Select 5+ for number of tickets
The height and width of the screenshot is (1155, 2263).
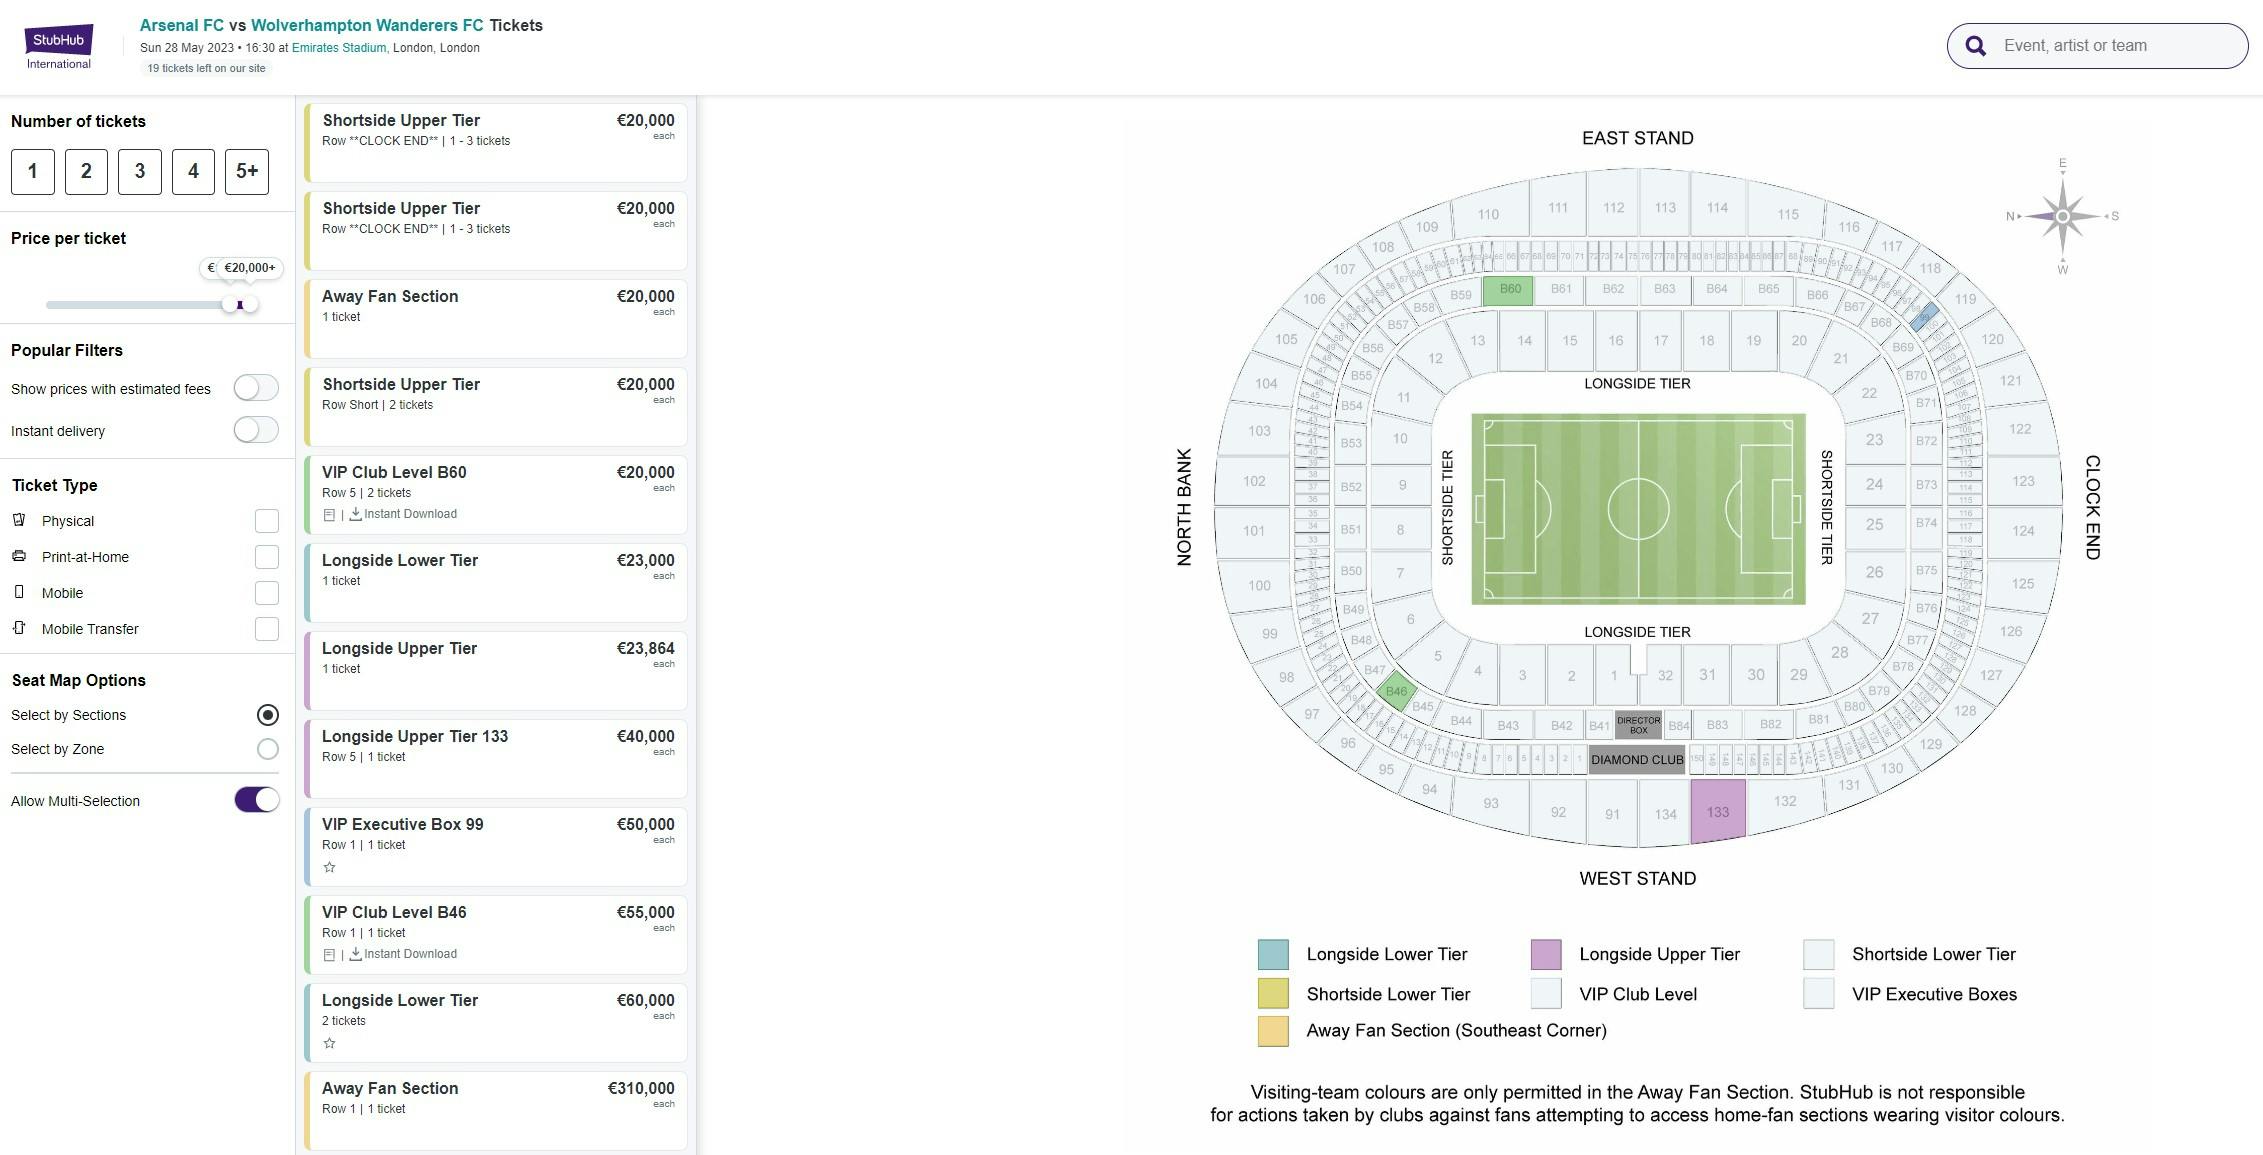click(x=247, y=171)
